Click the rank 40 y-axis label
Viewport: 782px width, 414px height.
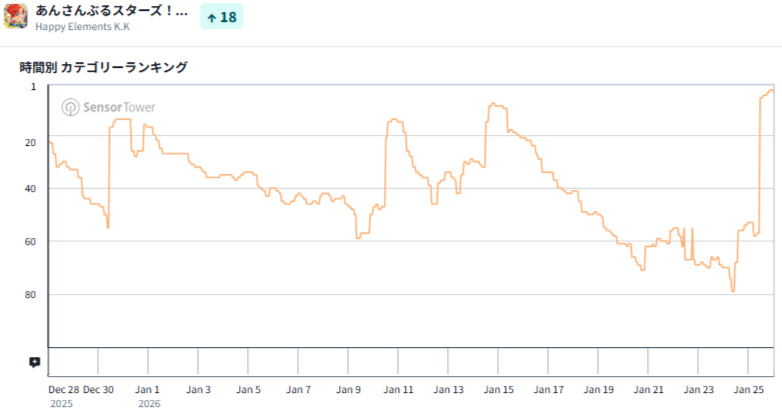pos(30,188)
